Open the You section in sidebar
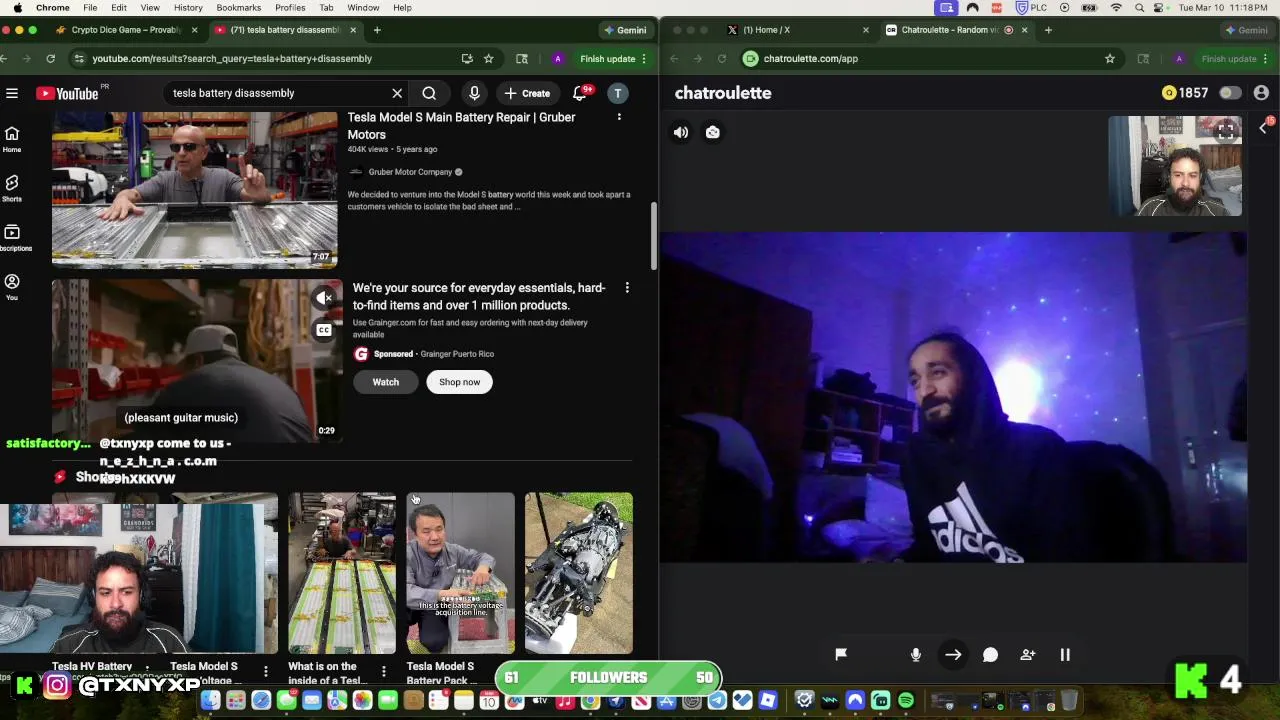Screen dimensions: 1280x720 click(12, 287)
